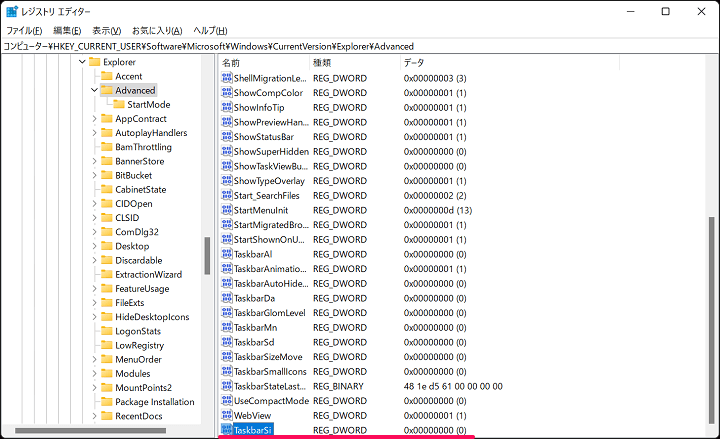720x439 pixels.
Task: Click the ShowStatusBar DWORD value icon
Action: pyautogui.click(x=226, y=137)
